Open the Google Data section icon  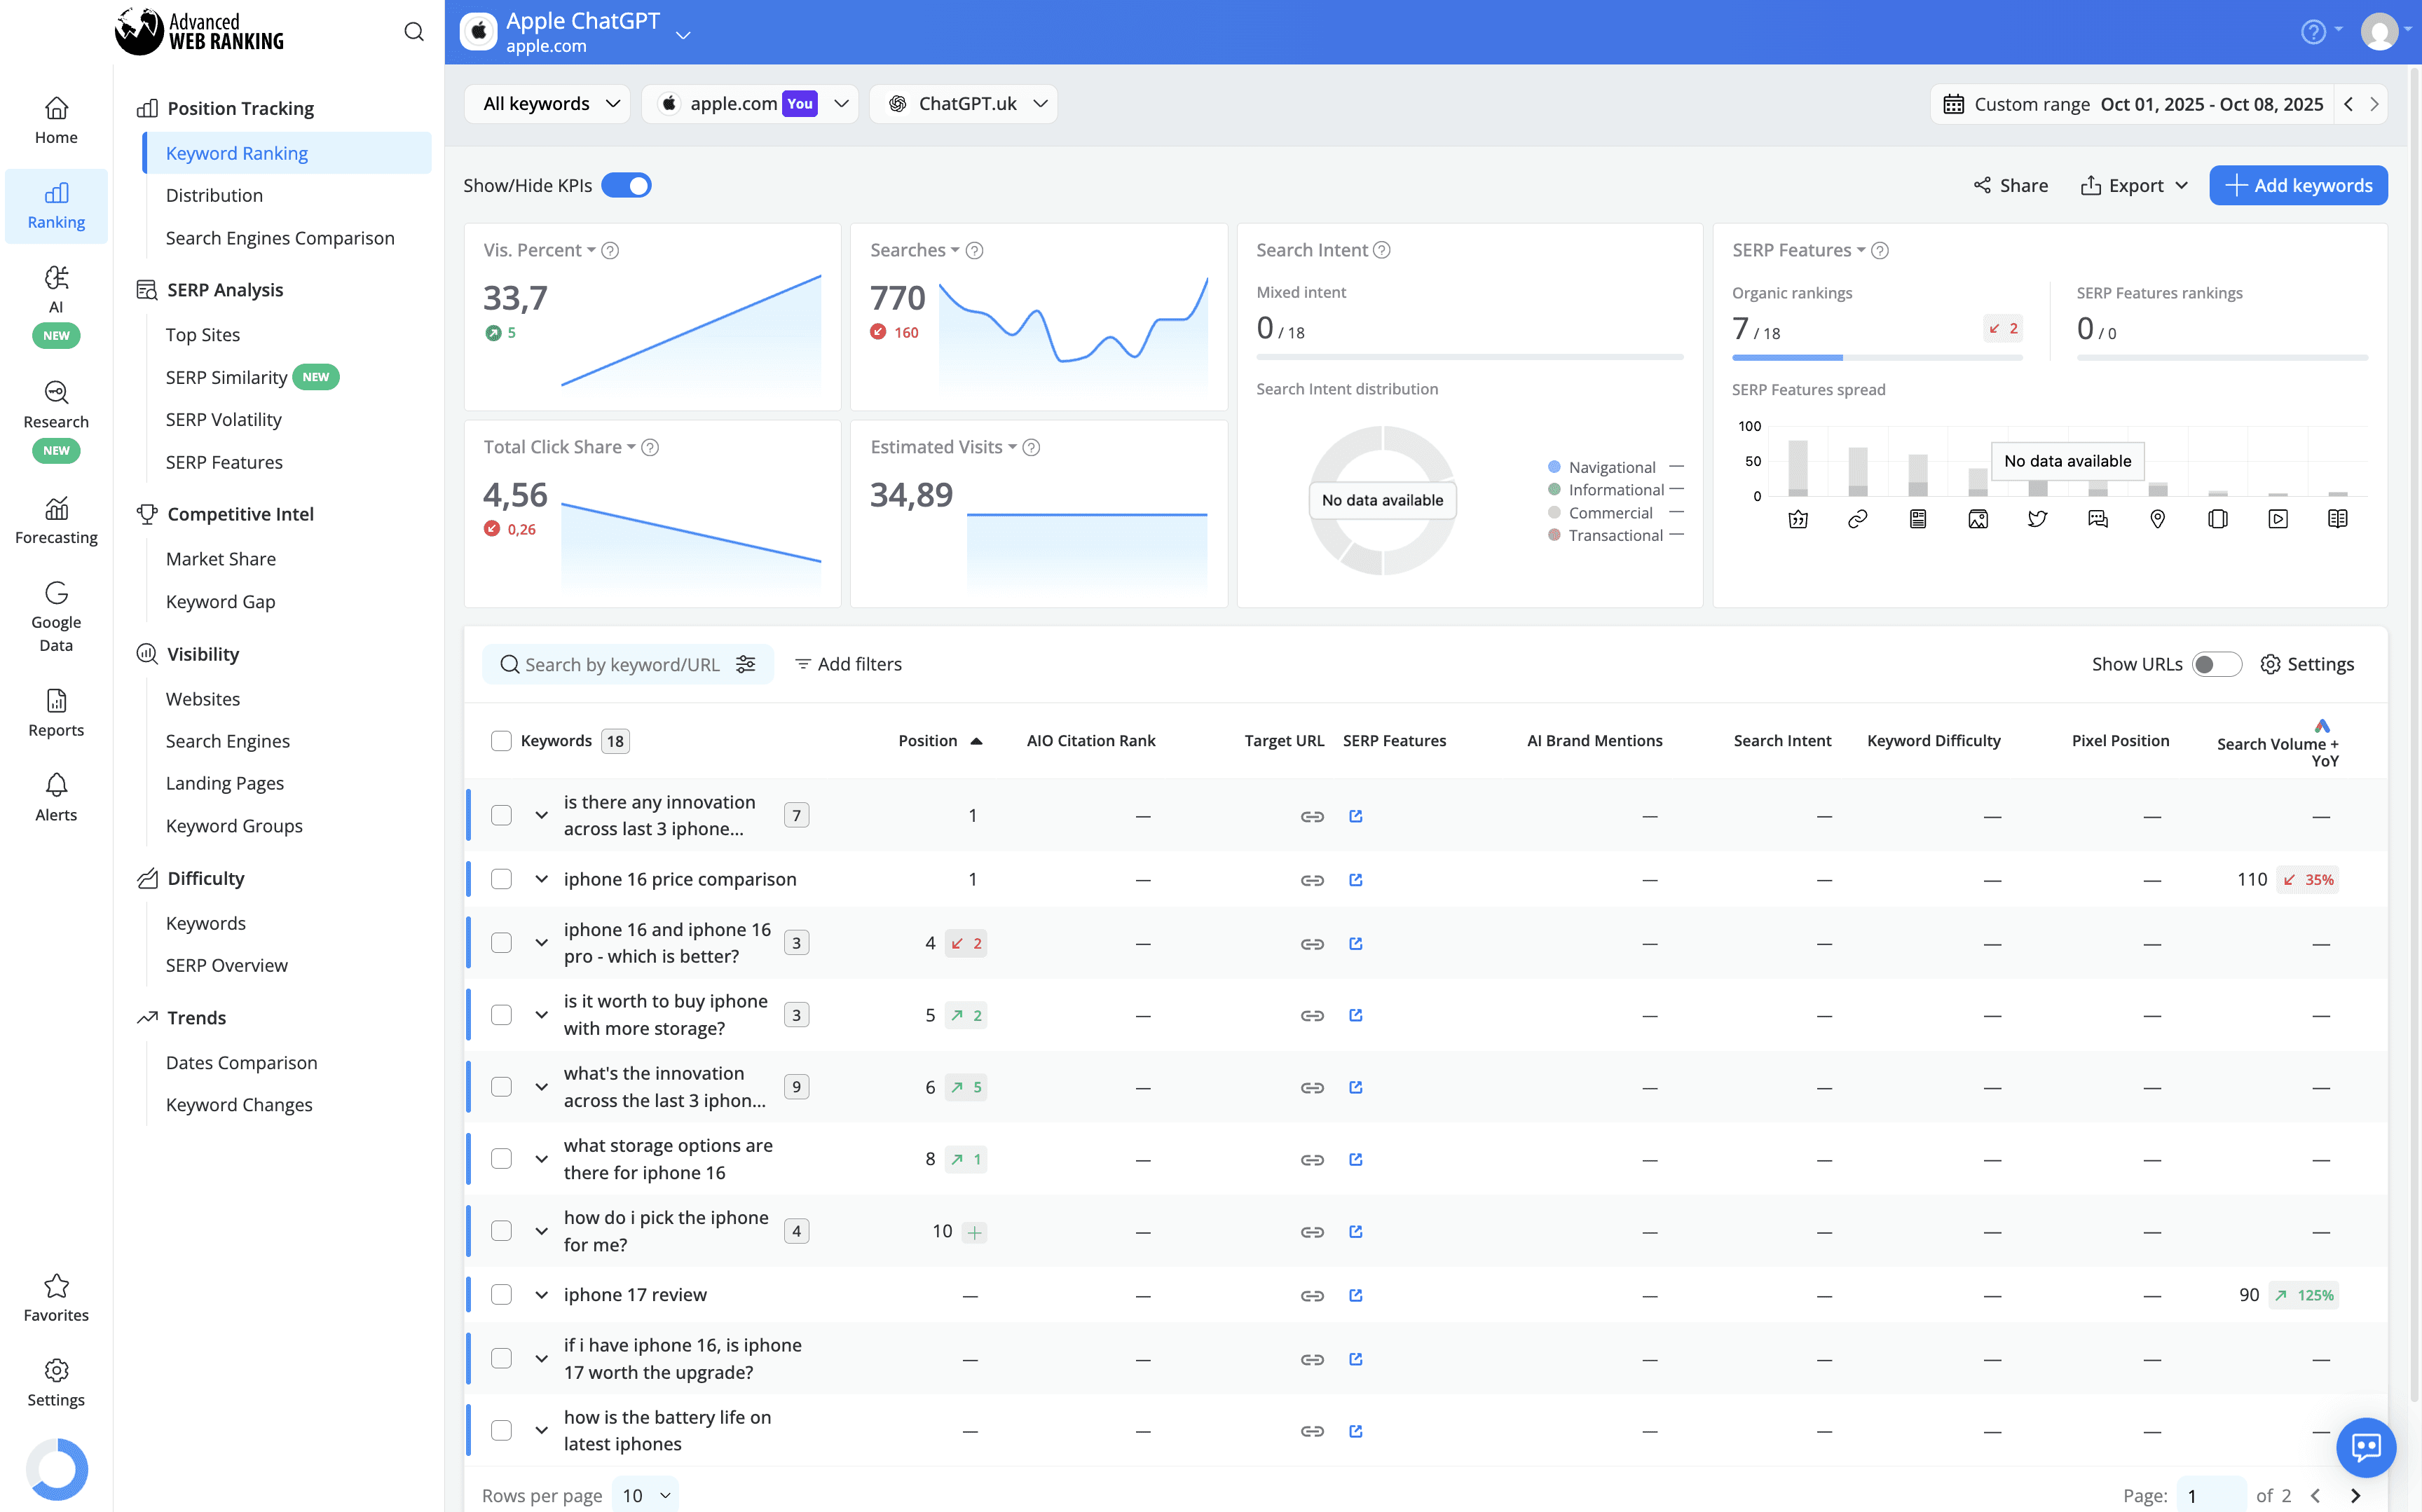tap(56, 593)
